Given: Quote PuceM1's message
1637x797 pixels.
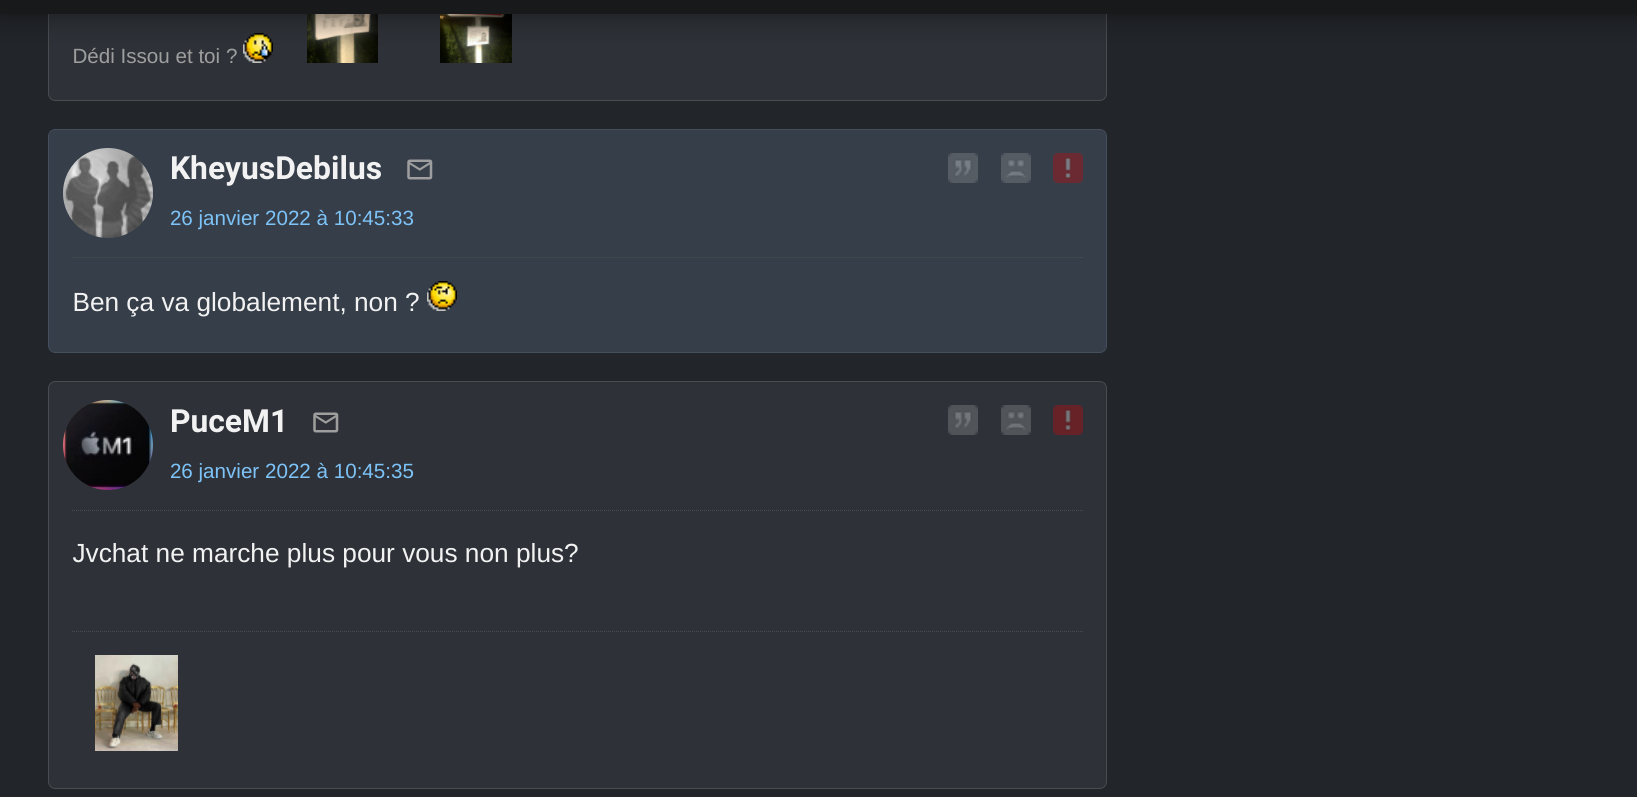Looking at the screenshot, I should tap(963, 420).
